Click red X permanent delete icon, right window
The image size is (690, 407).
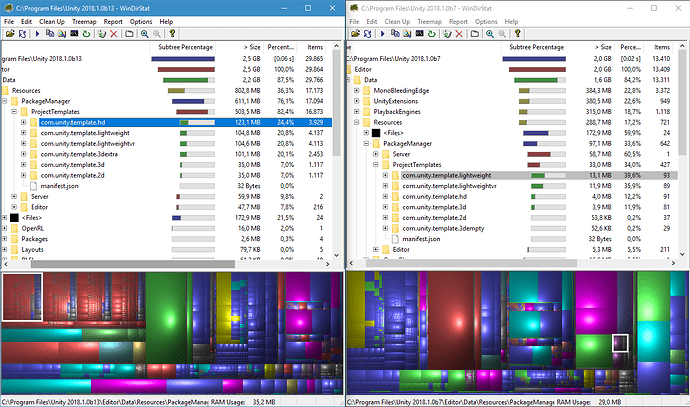coord(459,33)
